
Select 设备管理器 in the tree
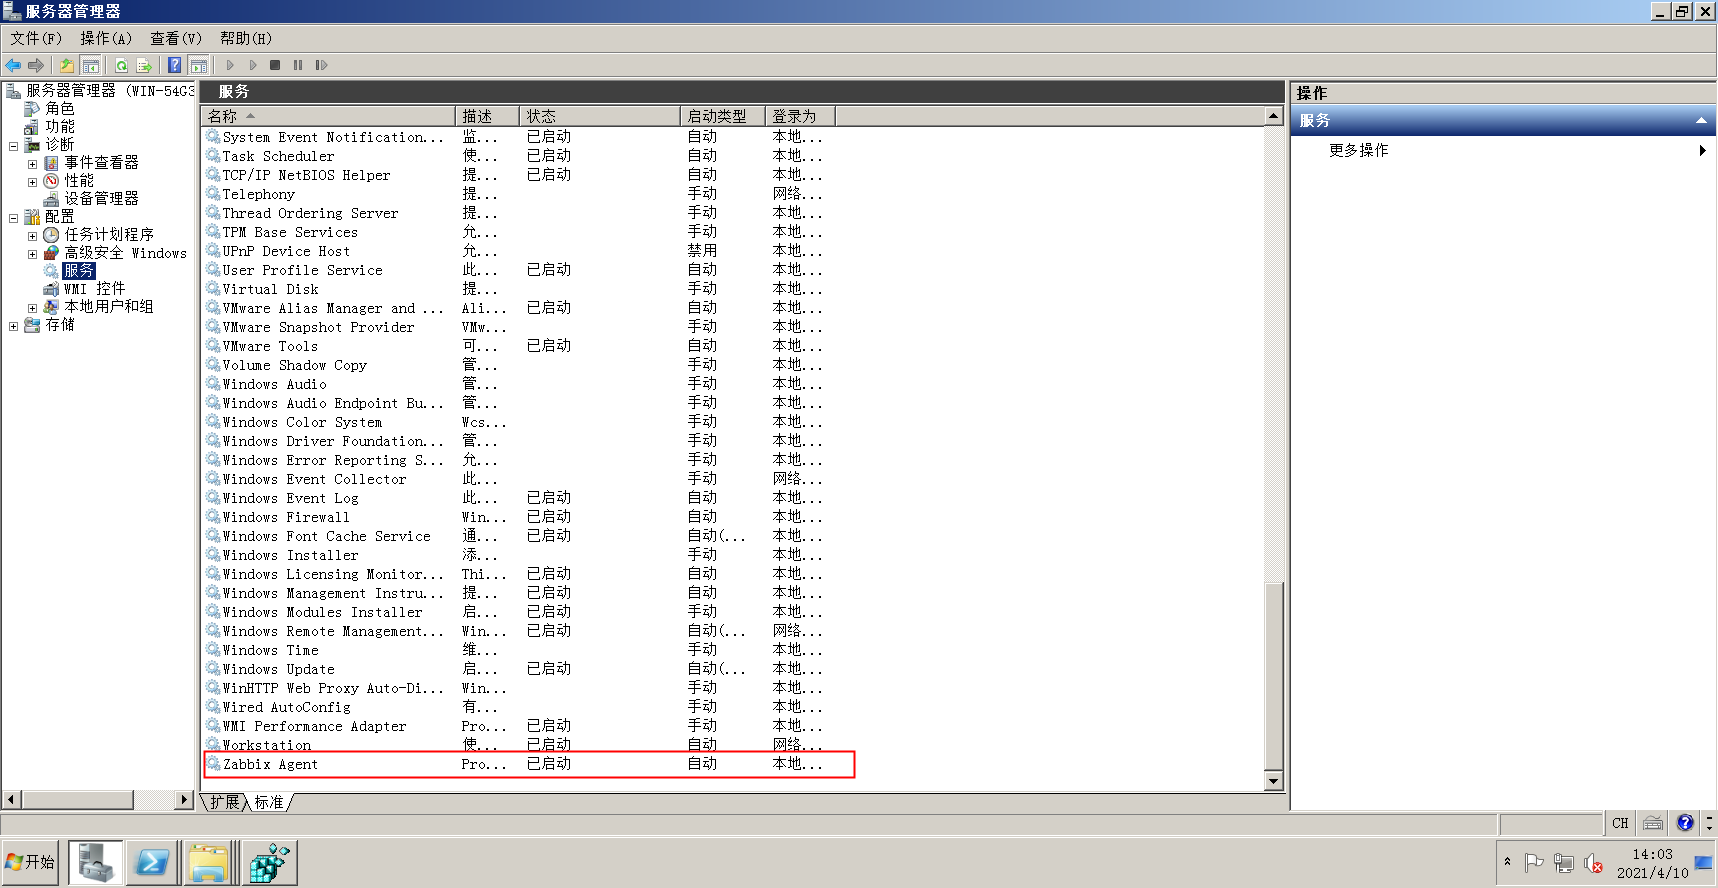(101, 199)
